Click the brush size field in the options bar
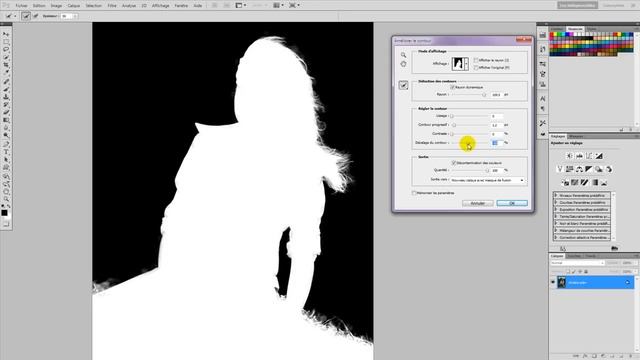The height and width of the screenshot is (360, 640). tap(67, 16)
